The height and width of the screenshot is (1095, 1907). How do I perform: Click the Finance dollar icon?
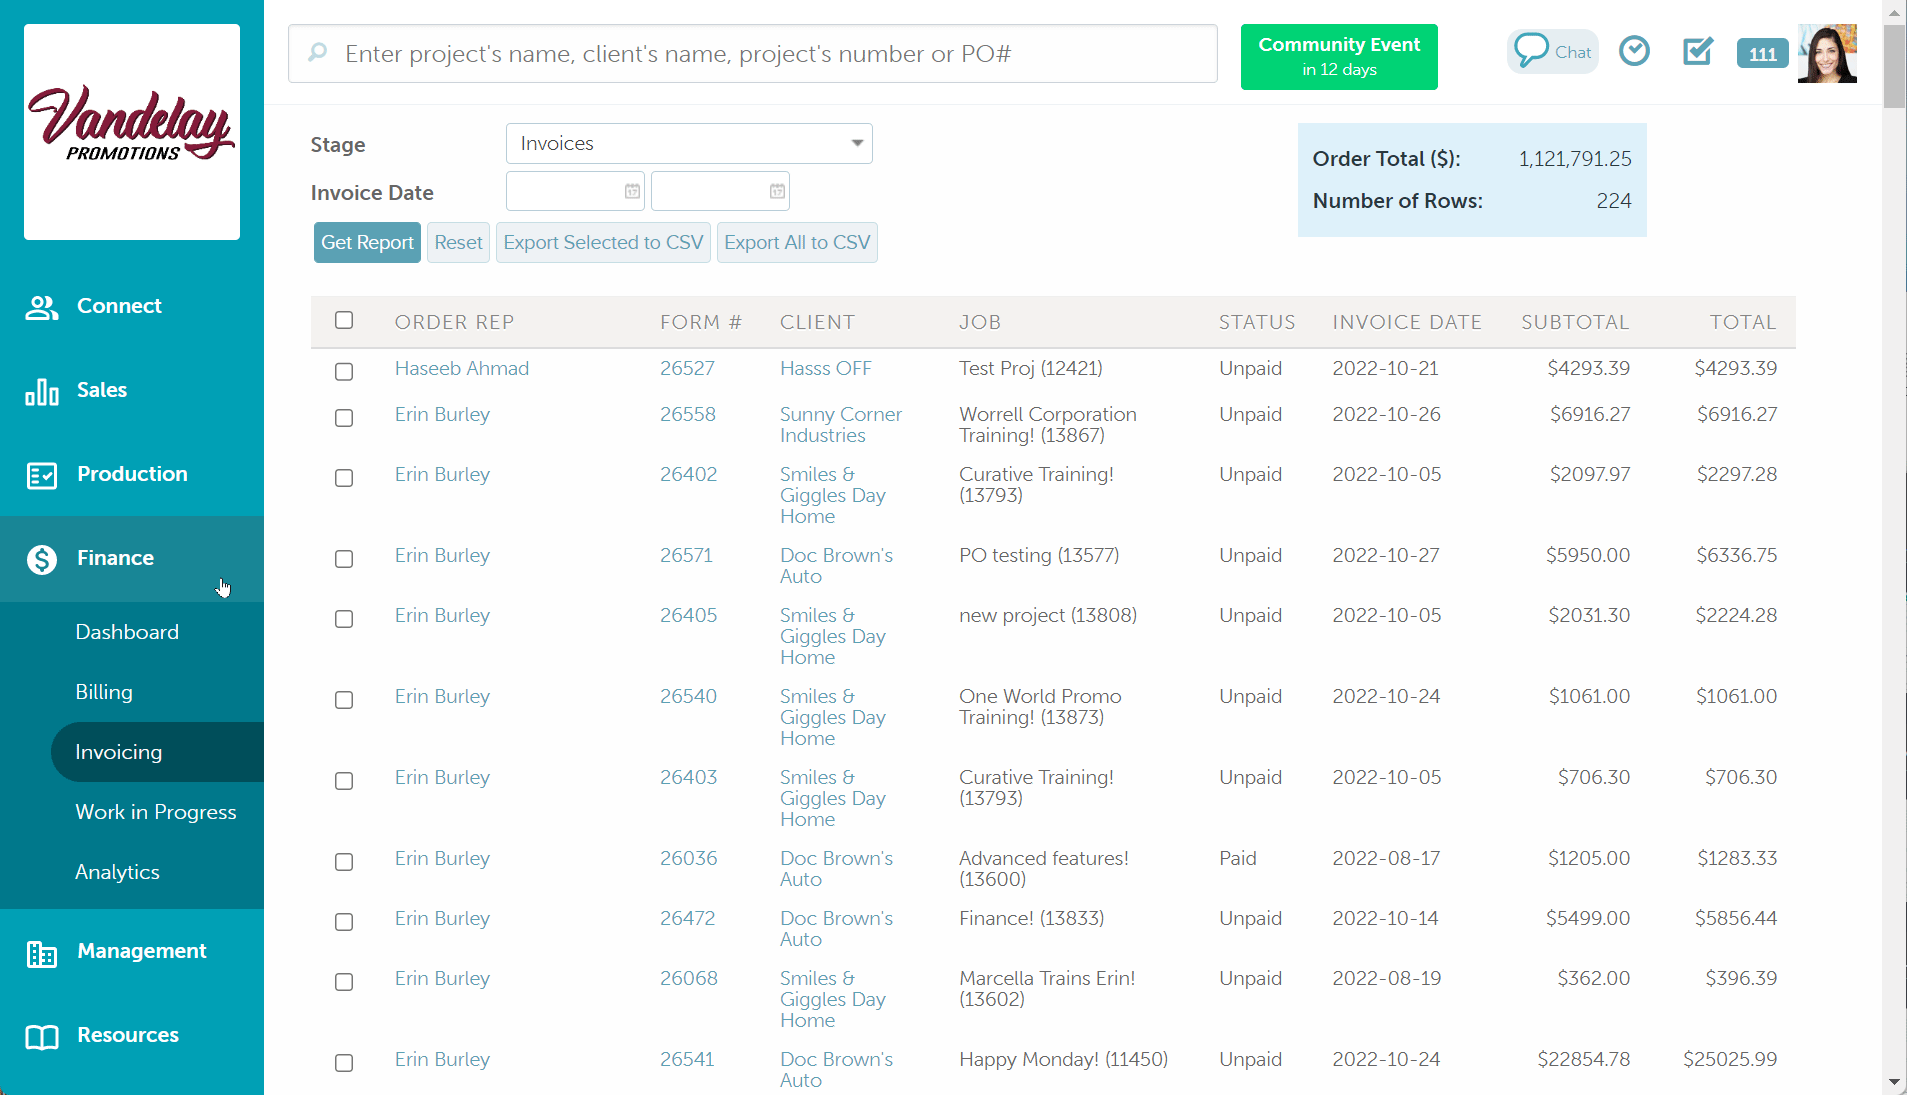[x=41, y=560]
